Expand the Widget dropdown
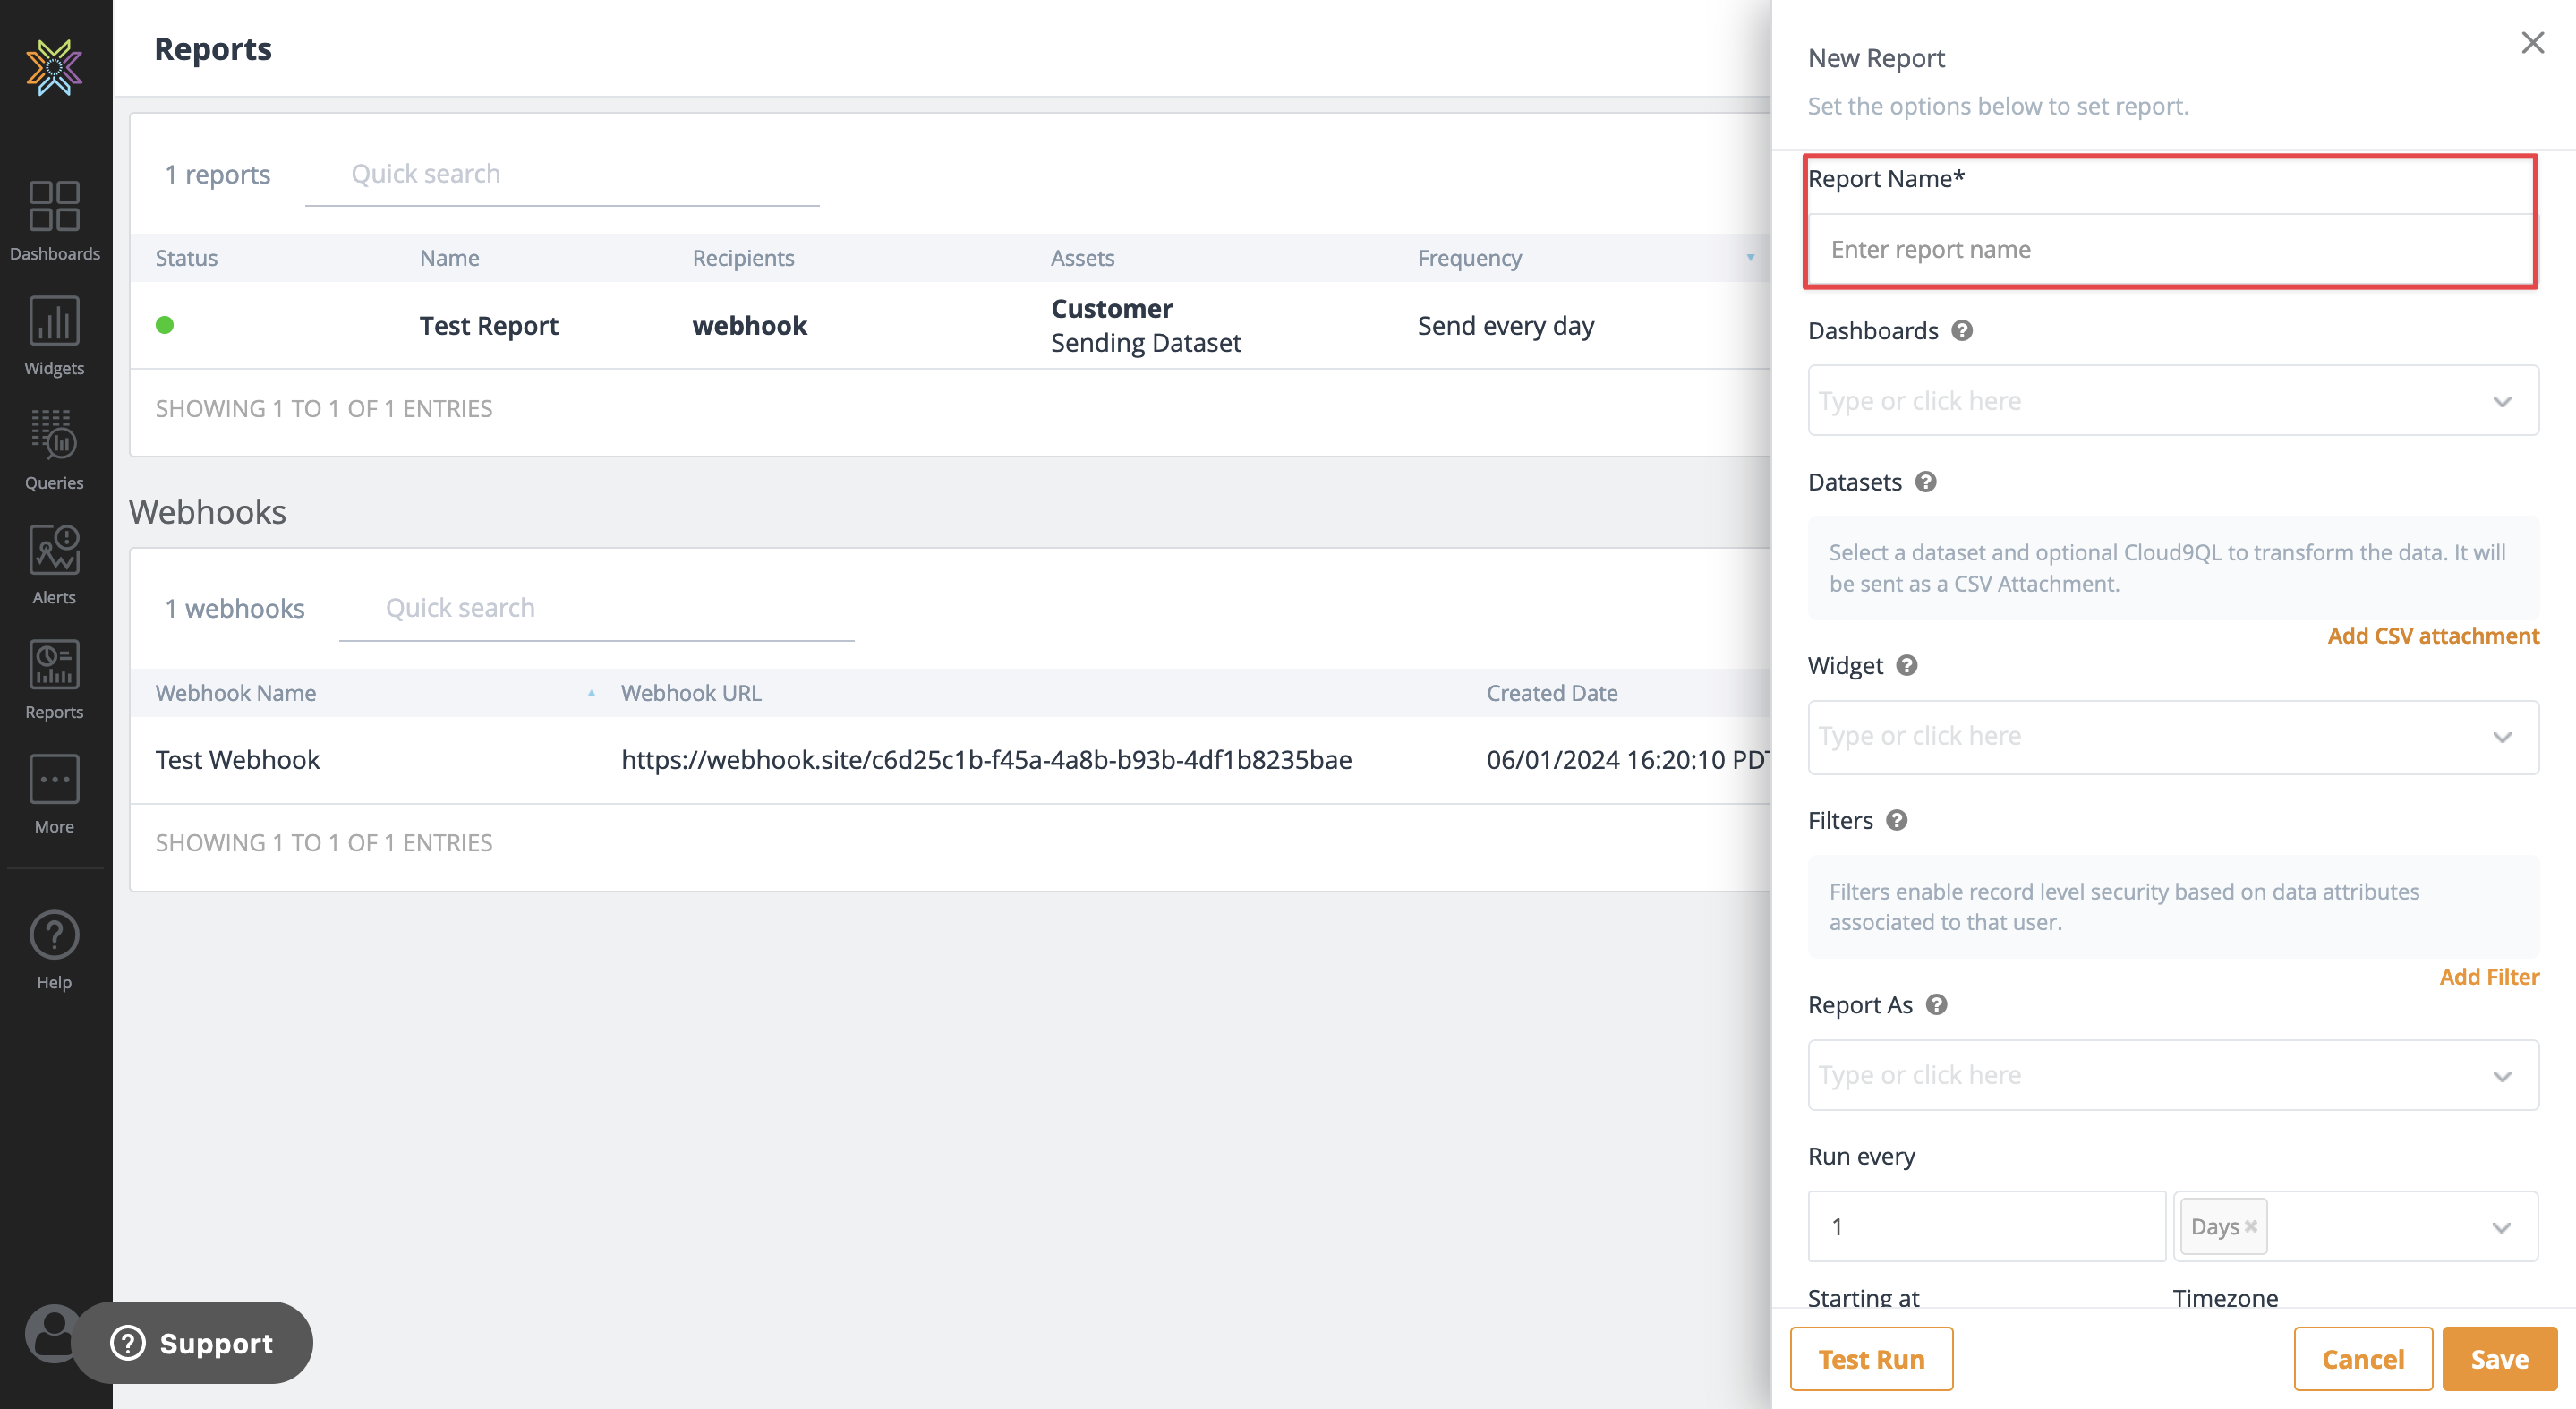The image size is (2576, 1409). [2502, 737]
